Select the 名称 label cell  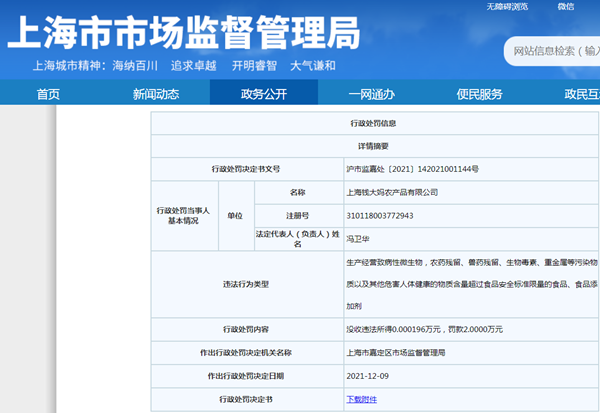pos(297,192)
